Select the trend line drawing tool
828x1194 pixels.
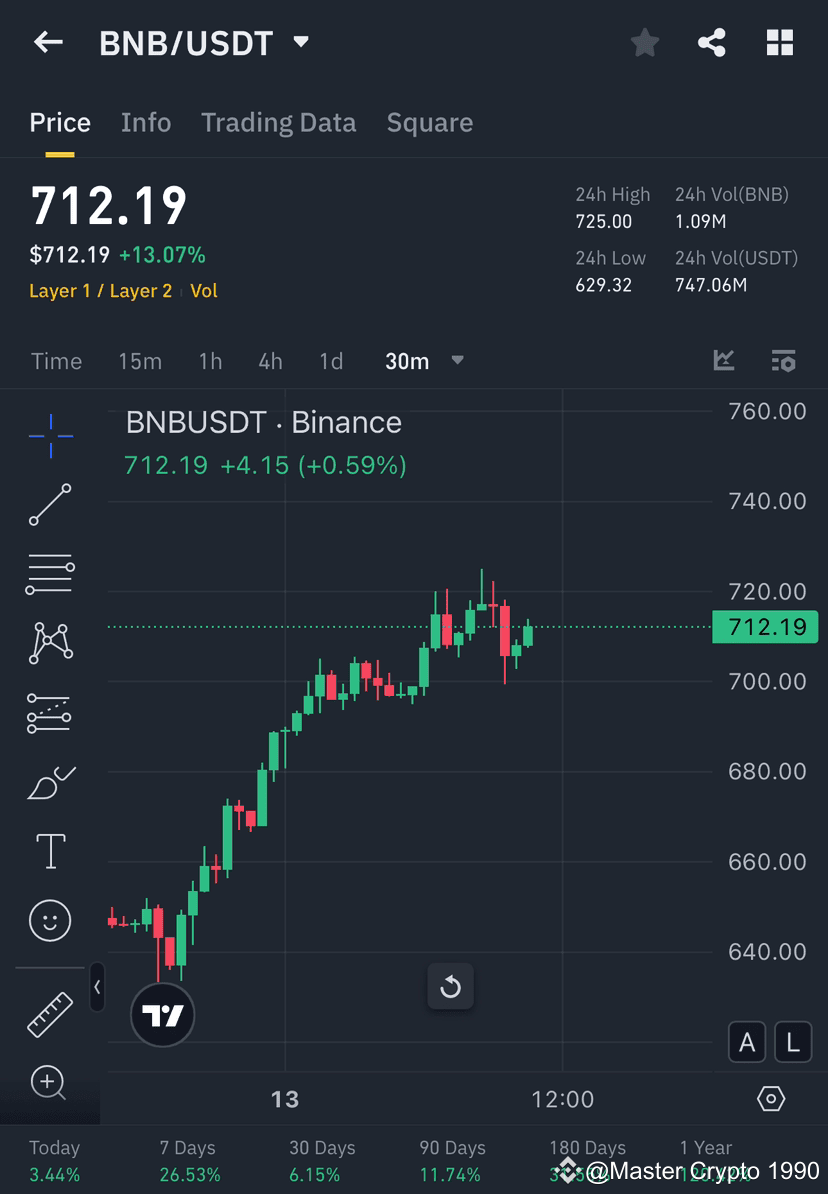pyautogui.click(x=50, y=505)
